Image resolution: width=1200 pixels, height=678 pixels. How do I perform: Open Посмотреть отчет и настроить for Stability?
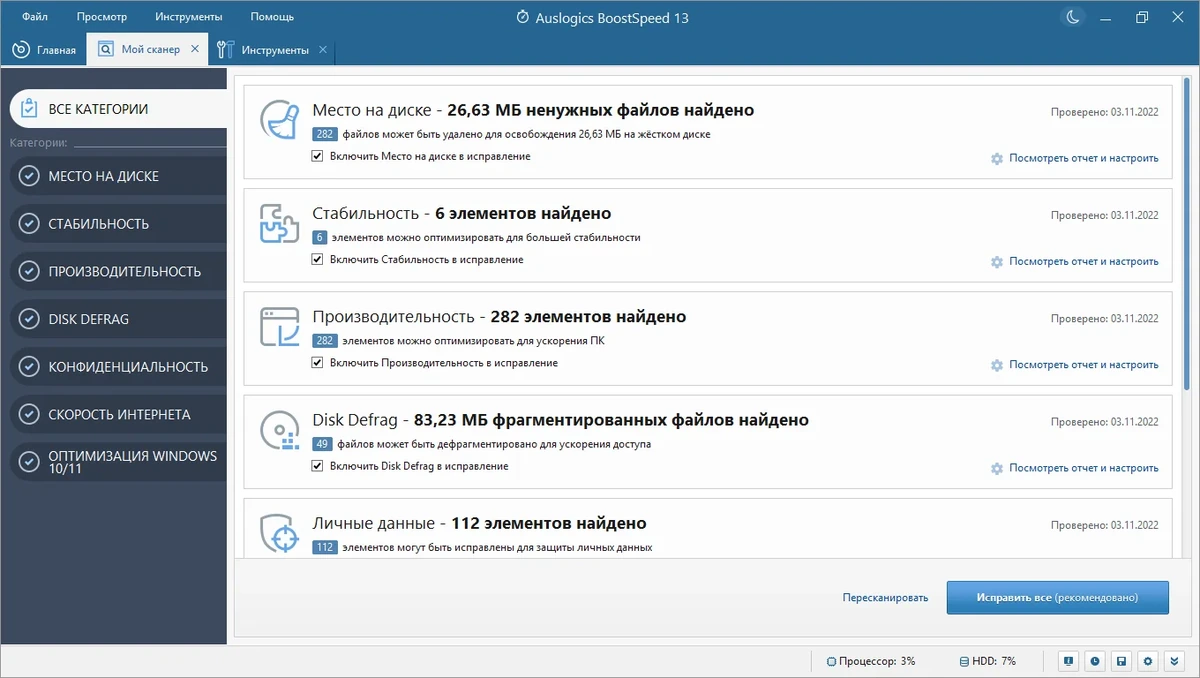(x=1084, y=262)
